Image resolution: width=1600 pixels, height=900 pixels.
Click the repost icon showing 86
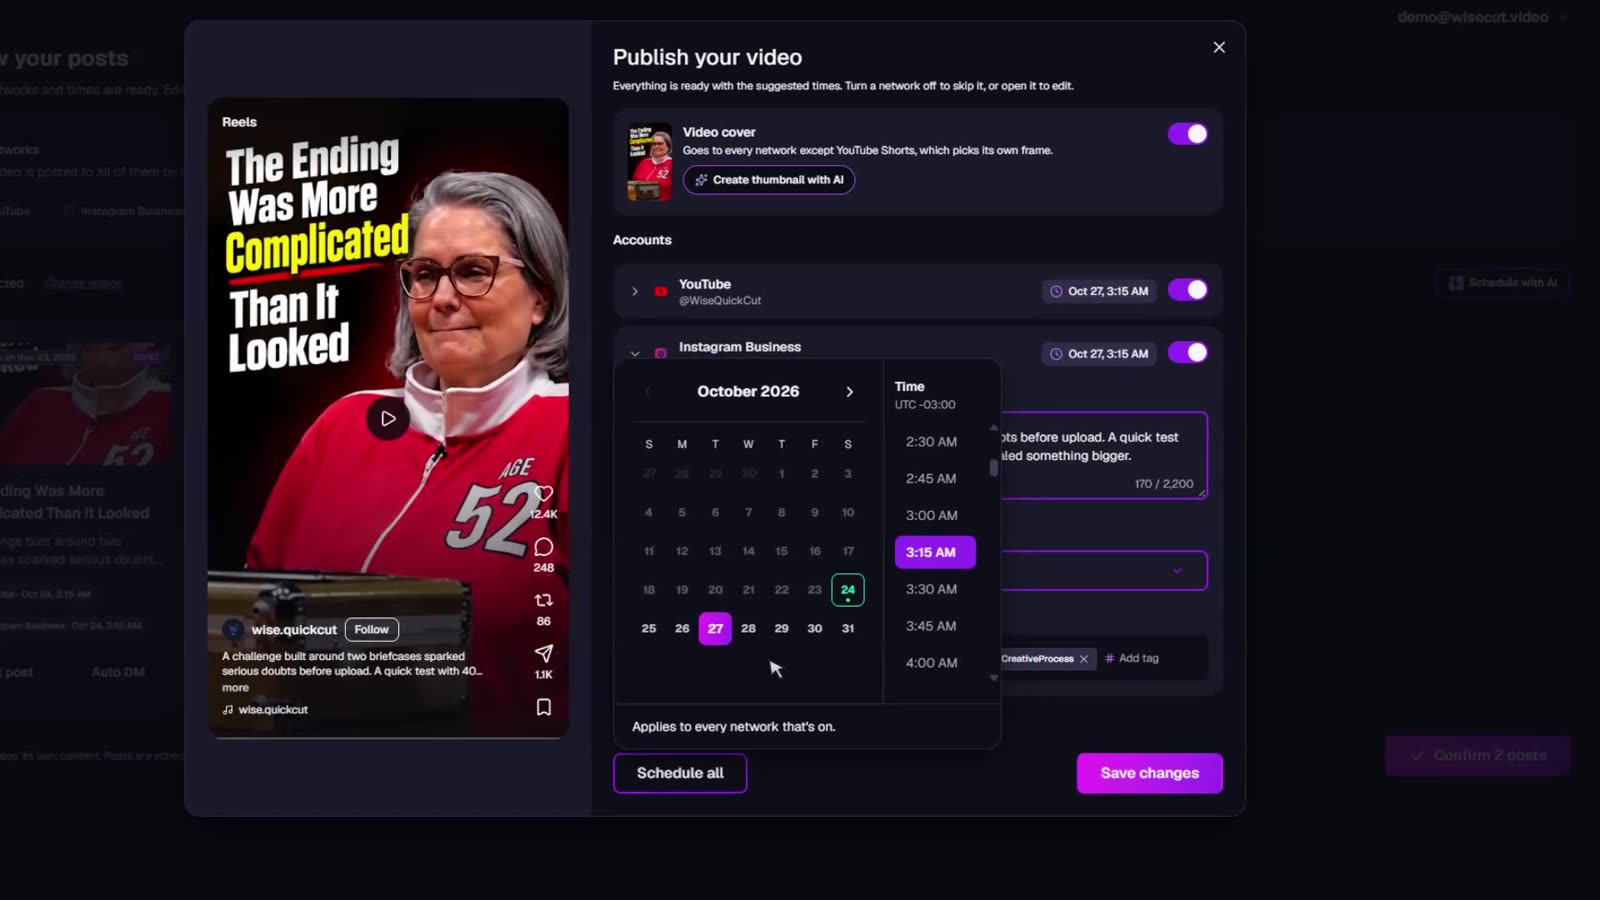click(x=543, y=600)
